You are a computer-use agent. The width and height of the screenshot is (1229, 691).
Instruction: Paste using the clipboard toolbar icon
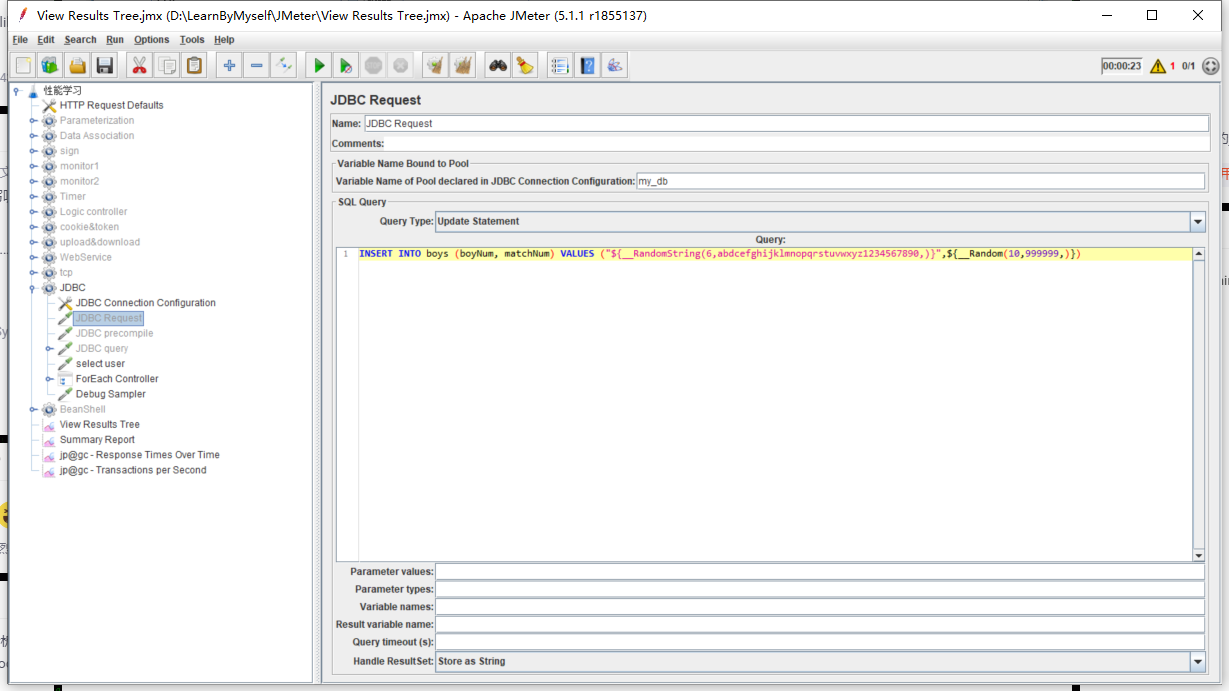(194, 66)
